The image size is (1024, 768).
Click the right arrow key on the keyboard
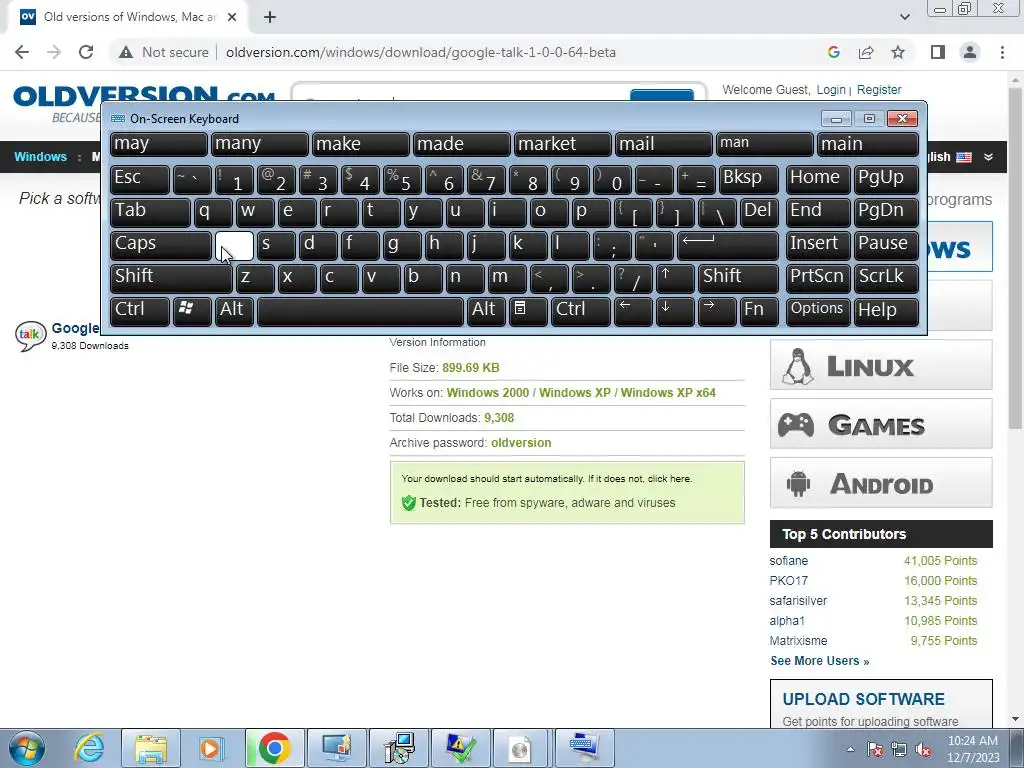[x=716, y=310]
